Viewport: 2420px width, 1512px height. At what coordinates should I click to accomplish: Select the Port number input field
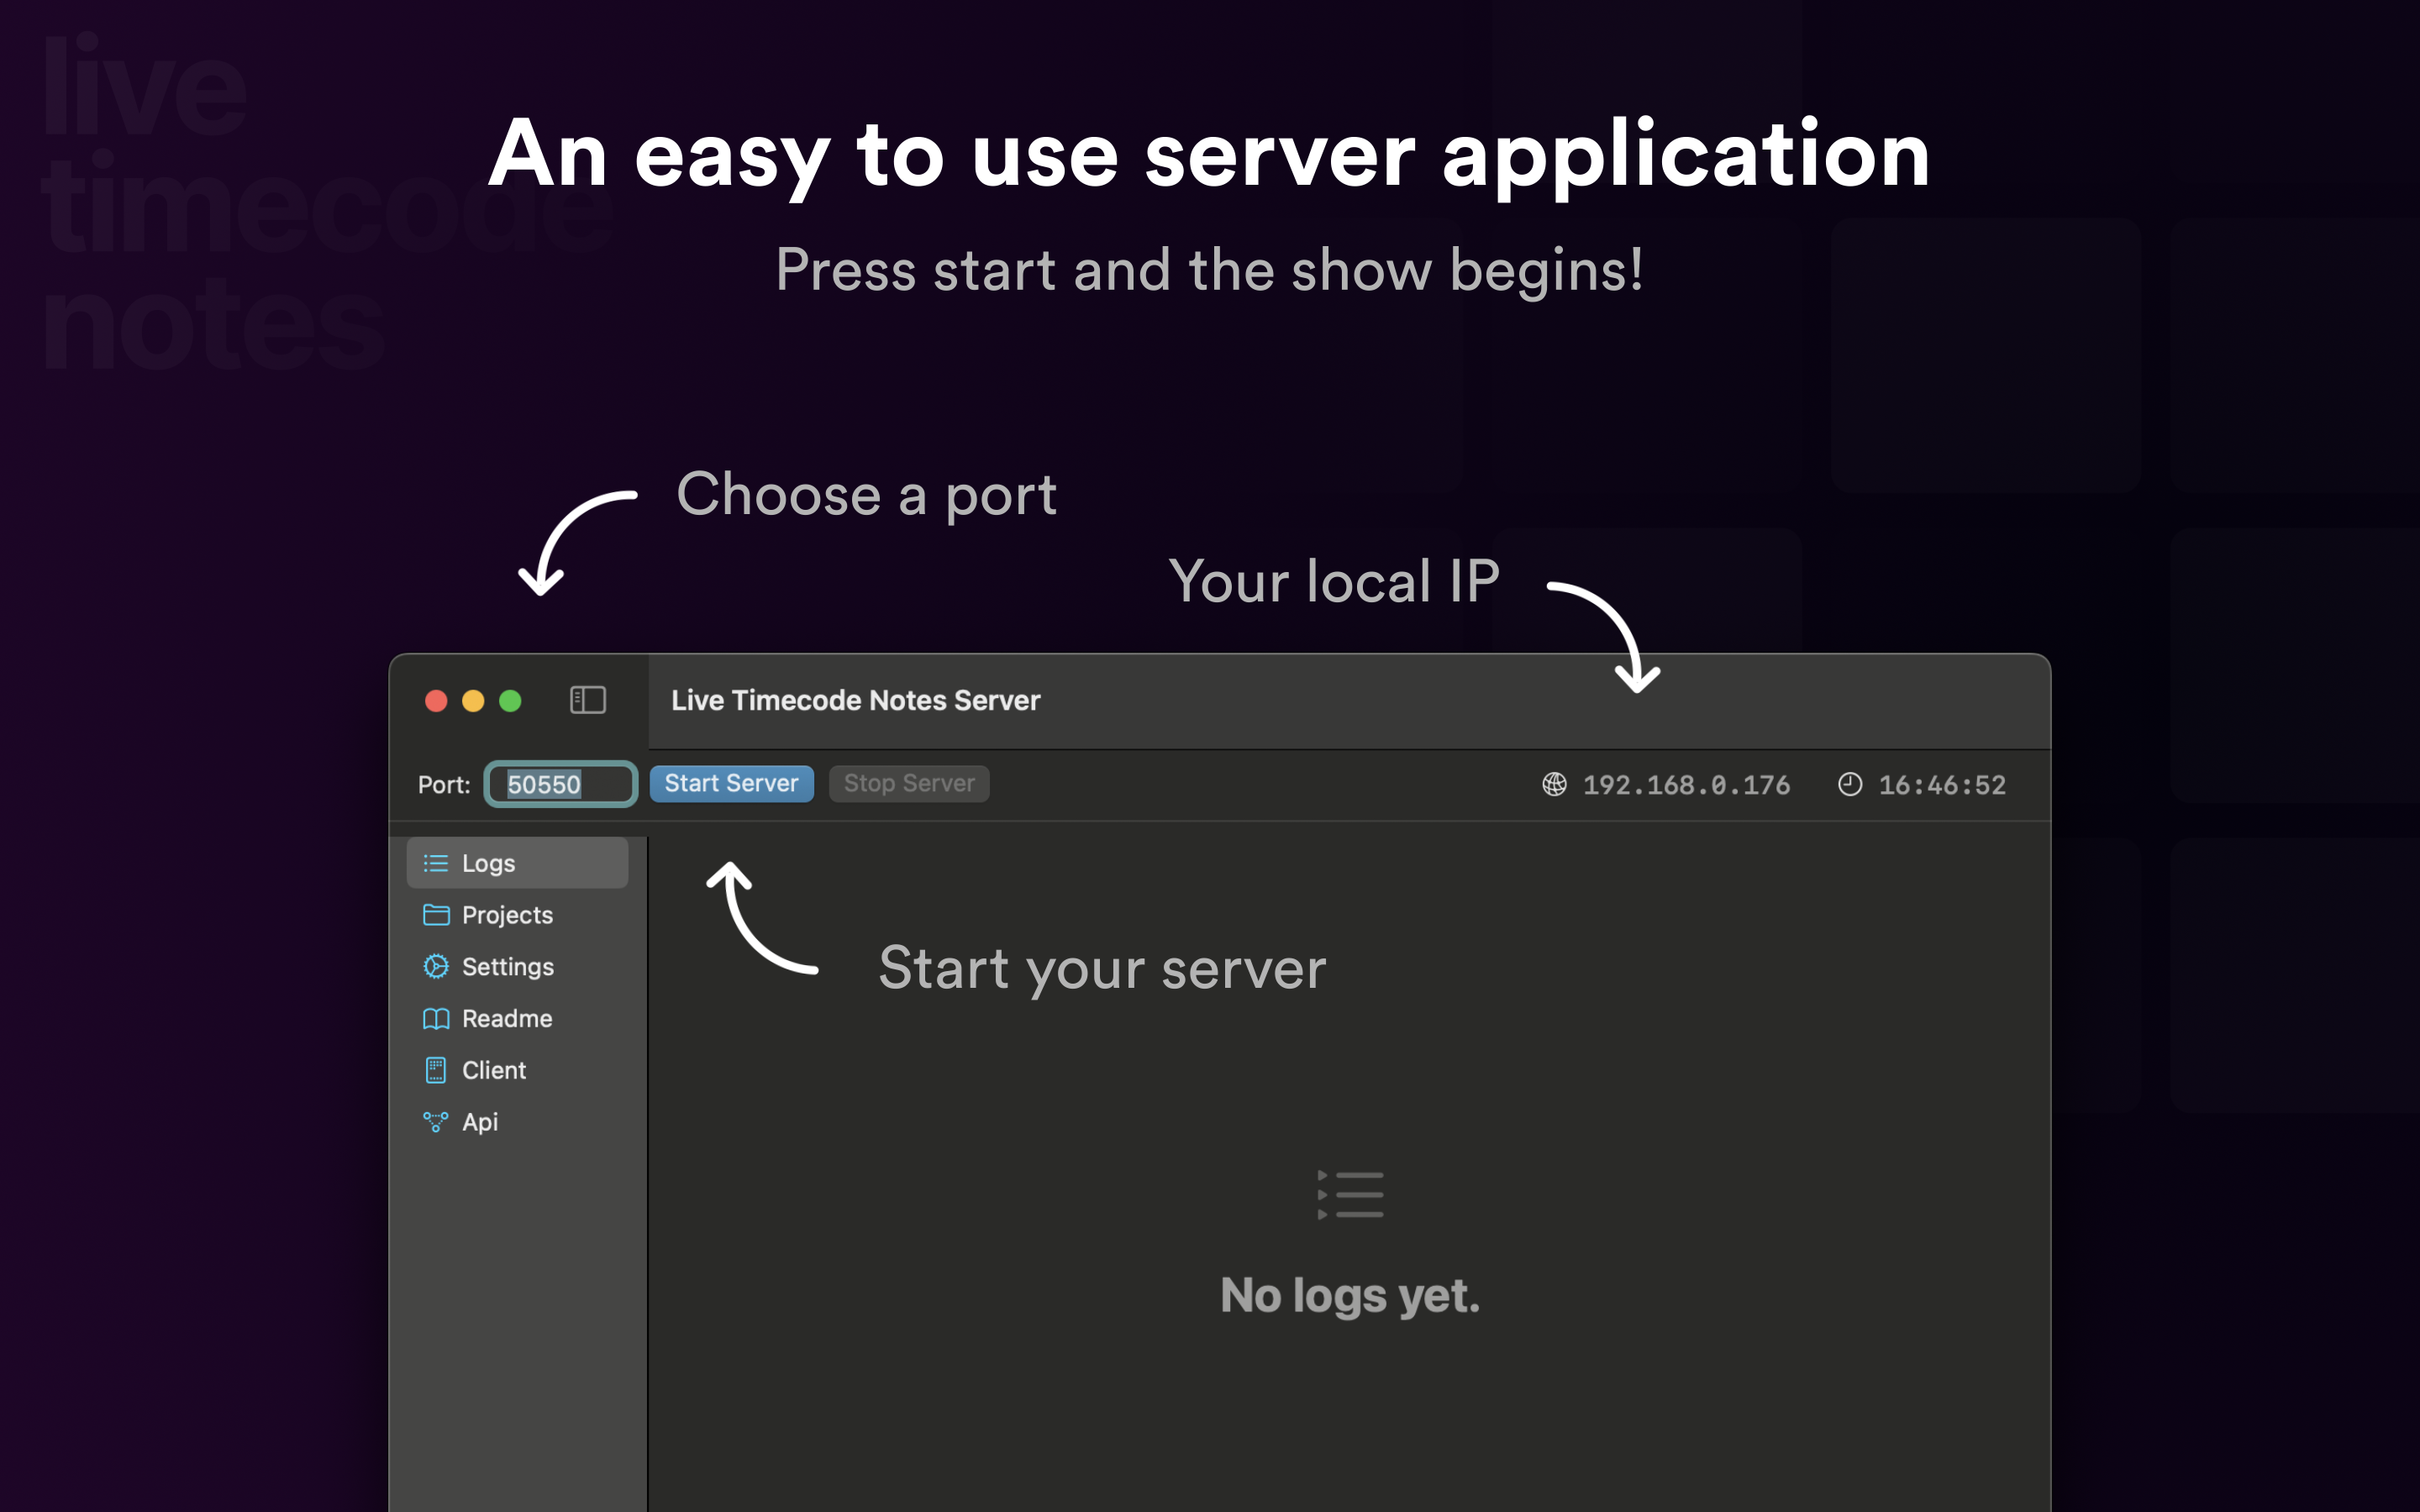(x=560, y=784)
